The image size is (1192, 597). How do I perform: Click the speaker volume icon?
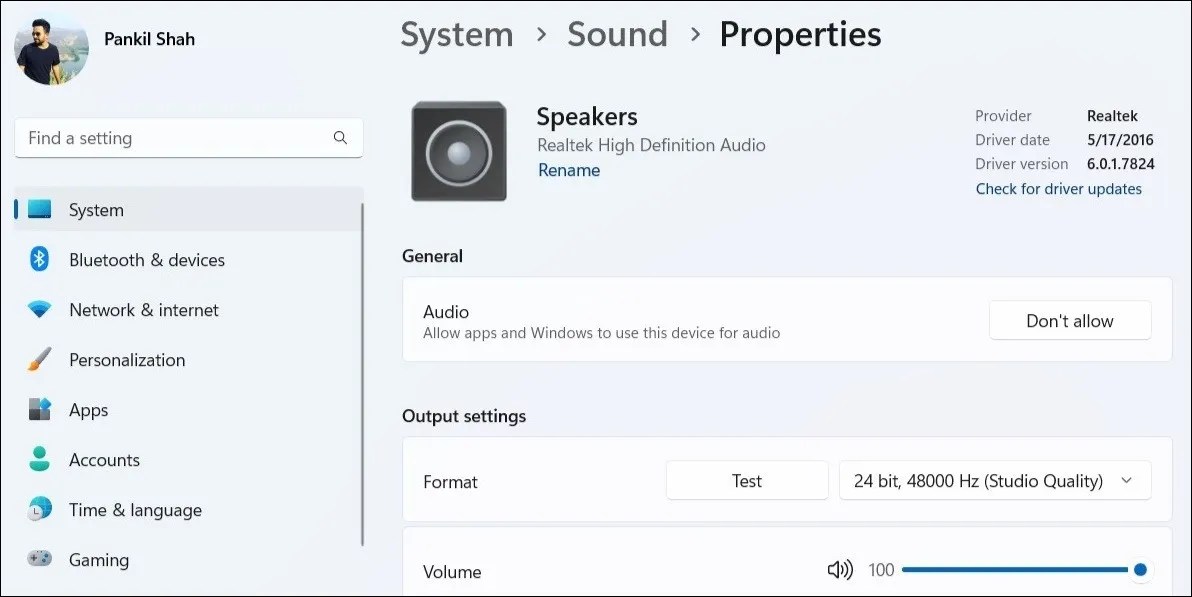click(x=839, y=569)
